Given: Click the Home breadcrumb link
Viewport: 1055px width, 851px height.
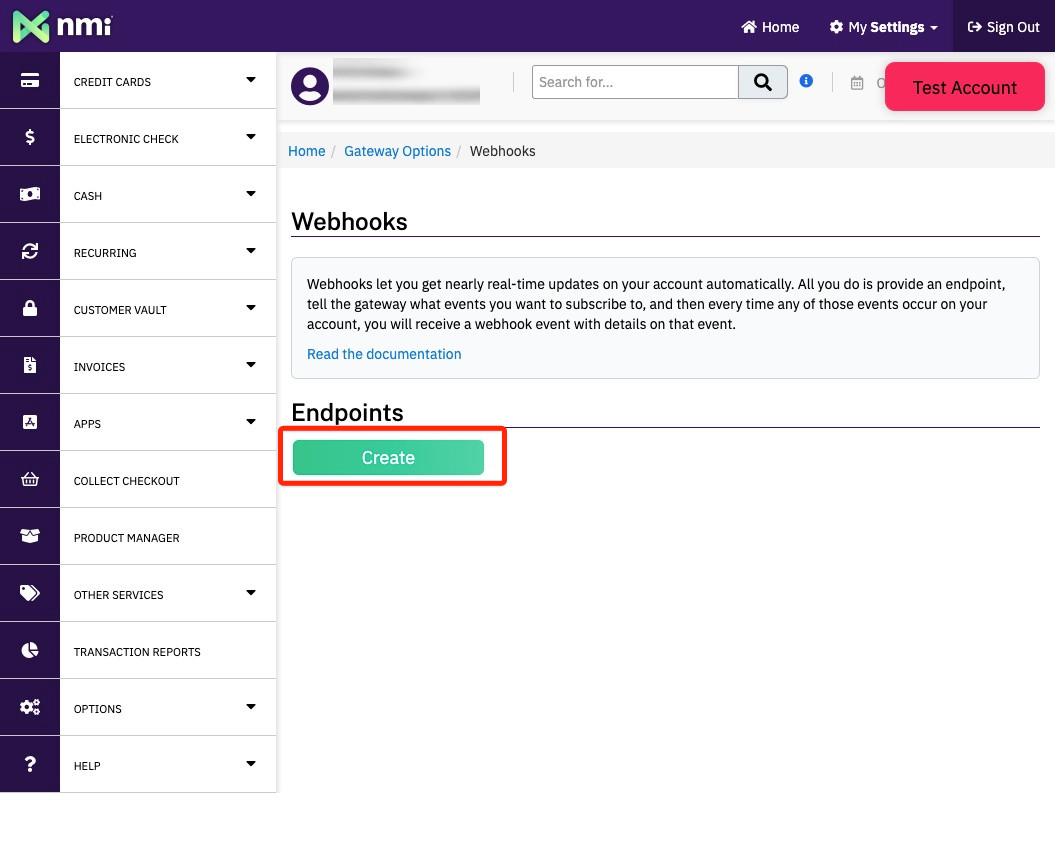Looking at the screenshot, I should [x=307, y=151].
